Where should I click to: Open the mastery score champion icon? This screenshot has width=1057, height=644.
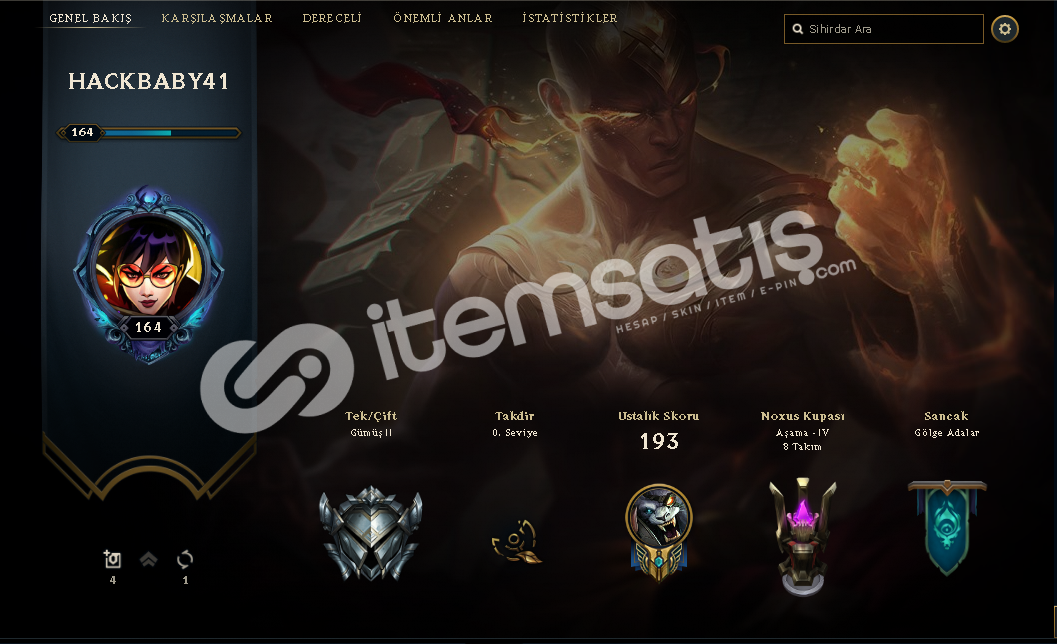(659, 532)
